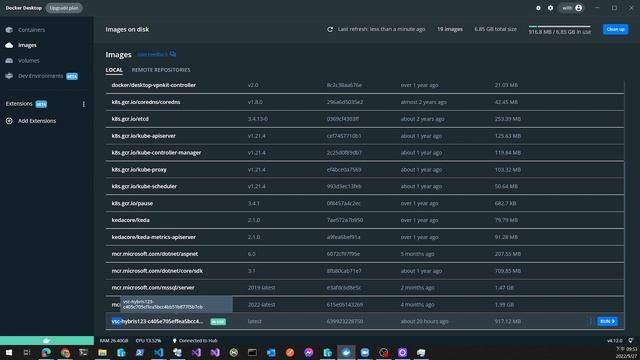Click the IN USE badge on vsc-hybris123
Screen dimensions: 640x360
click(218, 322)
